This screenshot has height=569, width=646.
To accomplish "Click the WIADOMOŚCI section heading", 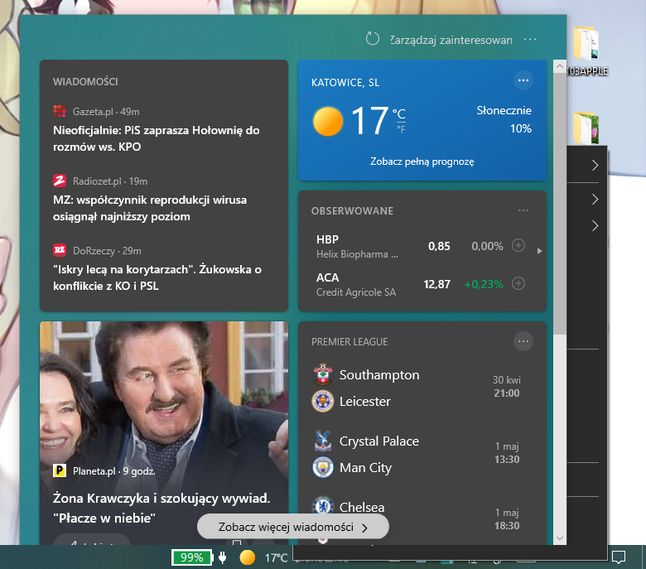I will 85,82.
